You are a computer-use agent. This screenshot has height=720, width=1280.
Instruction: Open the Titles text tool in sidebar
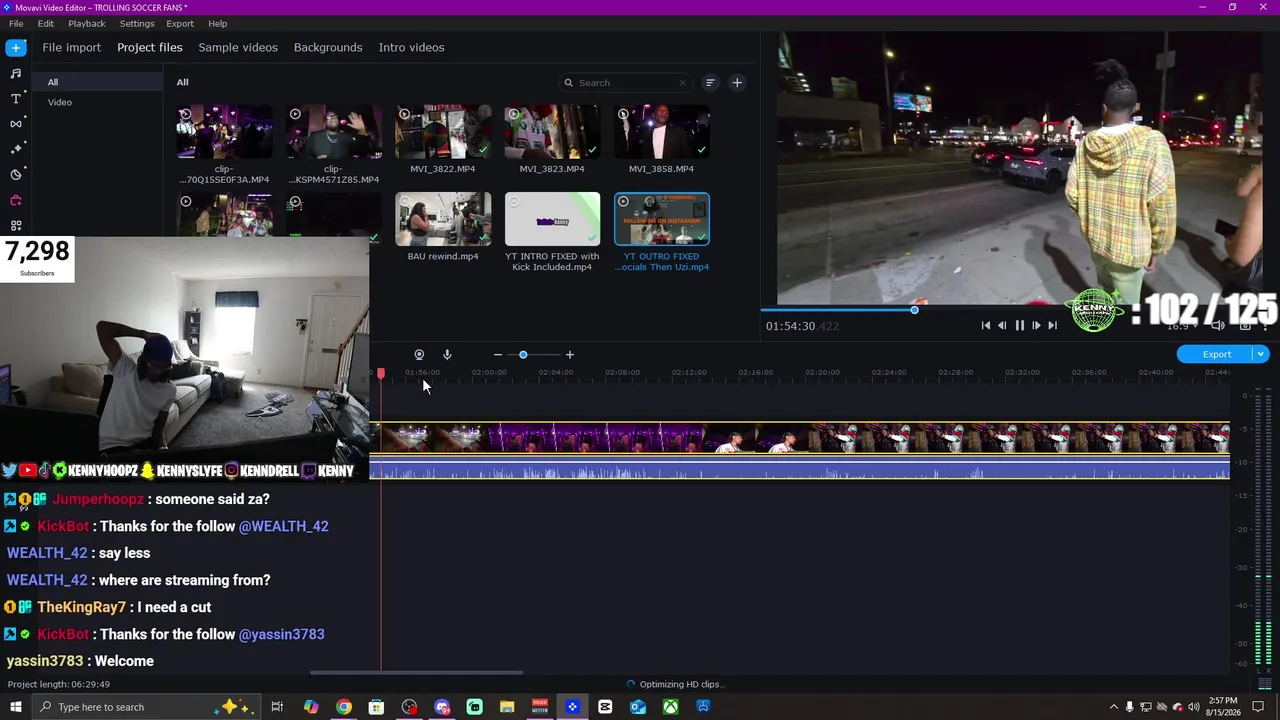click(16, 98)
